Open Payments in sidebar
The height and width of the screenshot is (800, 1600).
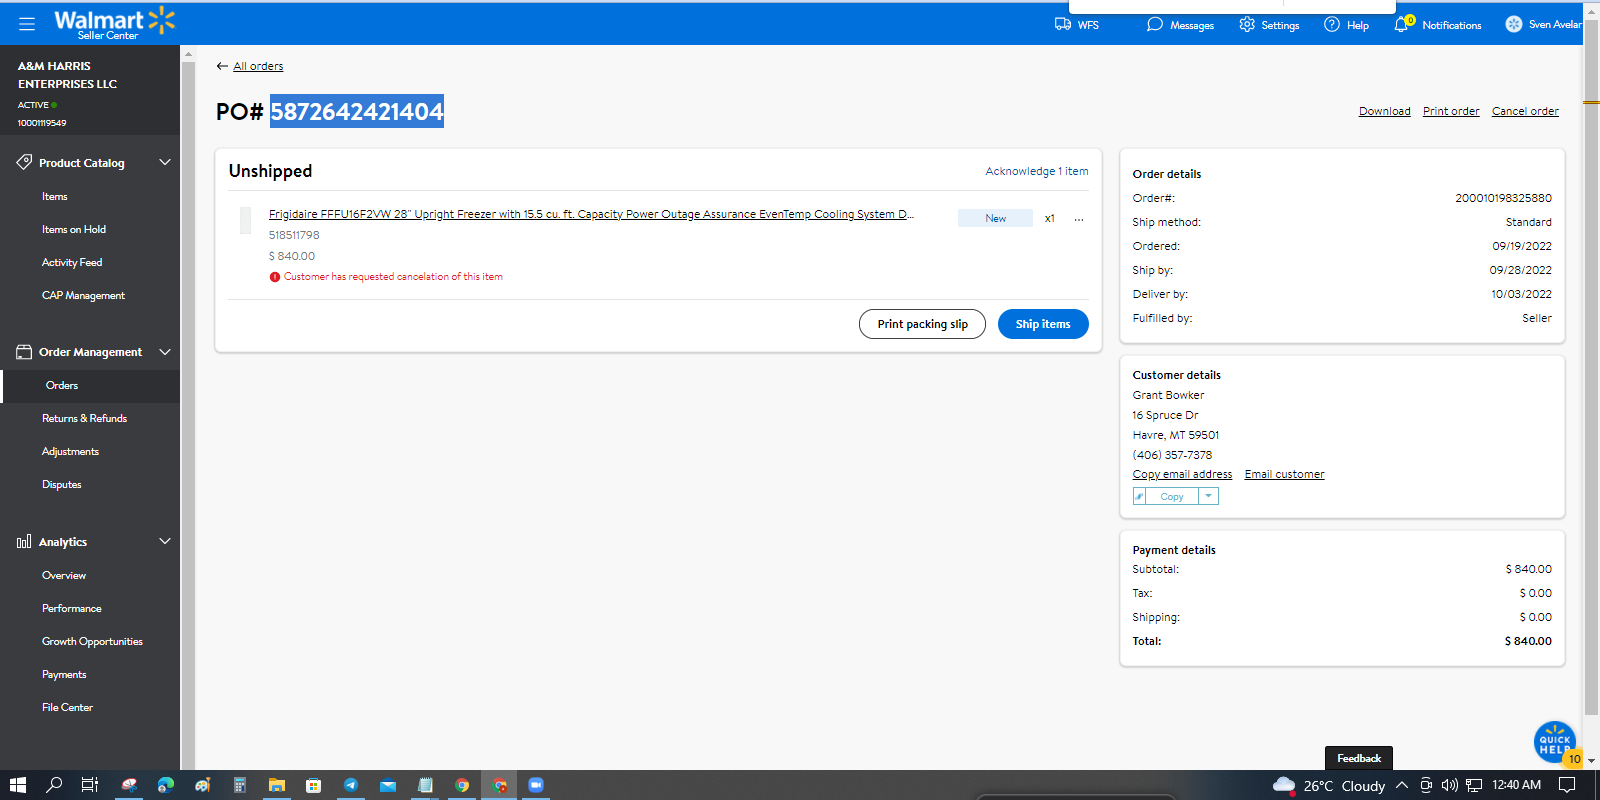(x=64, y=675)
